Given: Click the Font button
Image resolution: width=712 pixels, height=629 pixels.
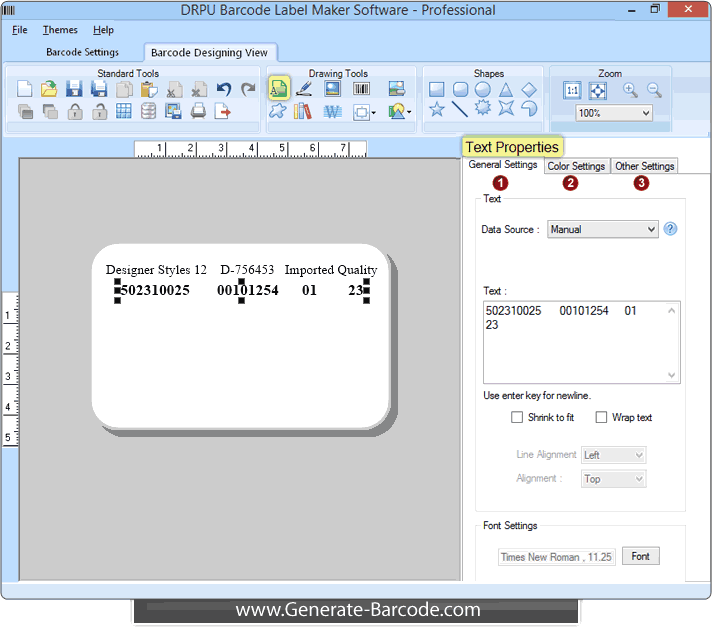Looking at the screenshot, I should pyautogui.click(x=640, y=556).
